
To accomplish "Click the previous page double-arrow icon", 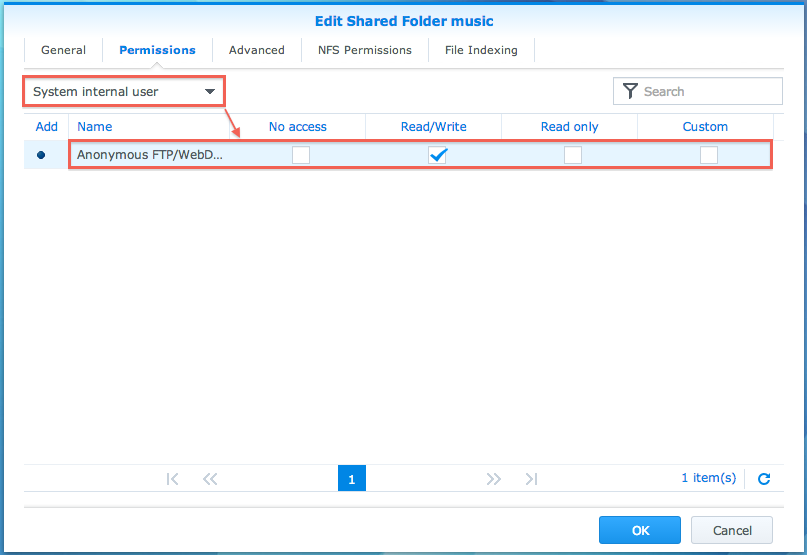I will (210, 479).
